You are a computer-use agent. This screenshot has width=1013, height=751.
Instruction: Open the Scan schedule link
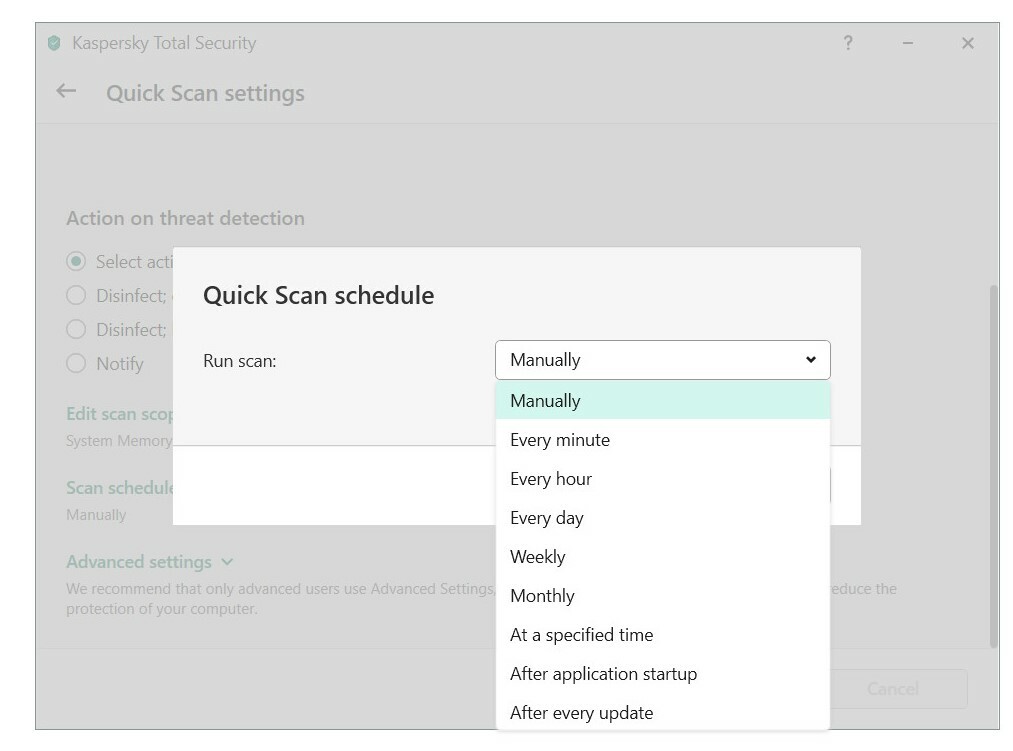click(x=120, y=487)
